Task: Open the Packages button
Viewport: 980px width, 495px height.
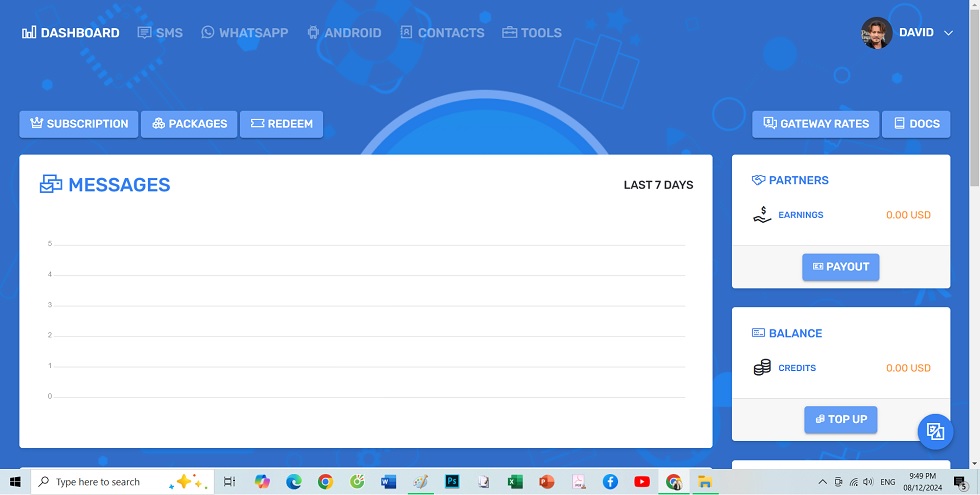Action: click(189, 124)
